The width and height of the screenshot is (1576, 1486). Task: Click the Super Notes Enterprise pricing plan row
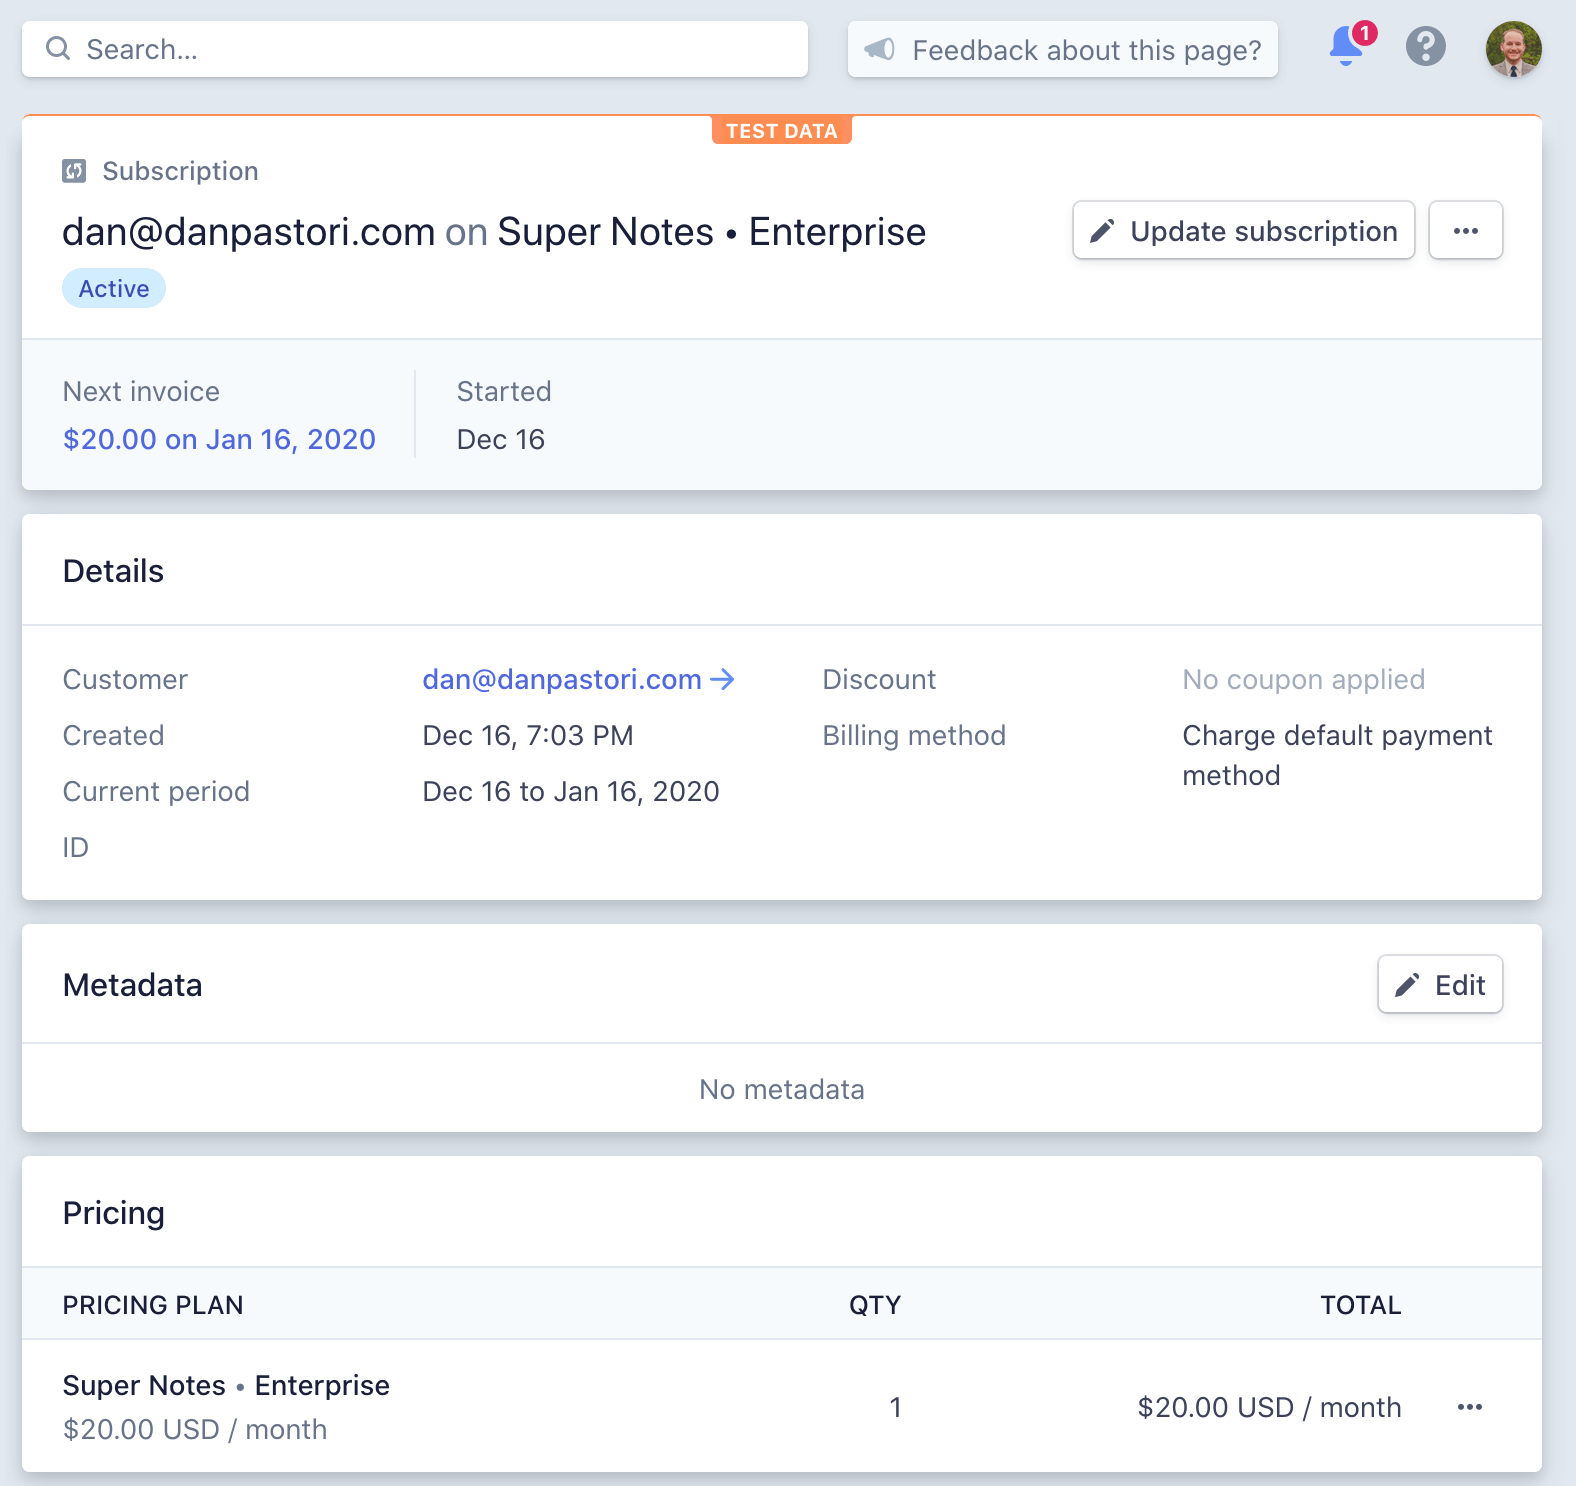coord(782,1406)
